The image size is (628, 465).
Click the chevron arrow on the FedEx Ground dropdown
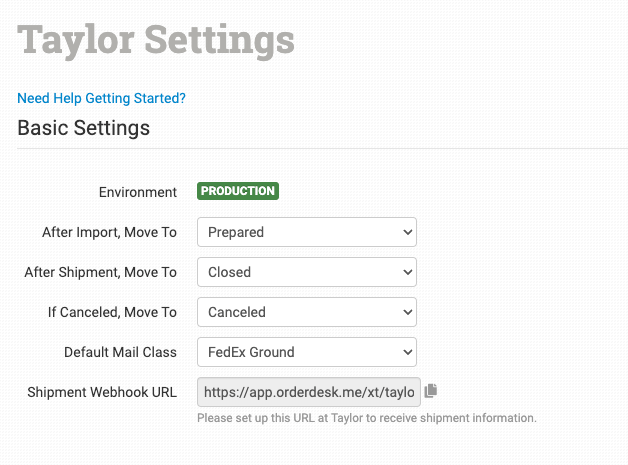tap(407, 352)
